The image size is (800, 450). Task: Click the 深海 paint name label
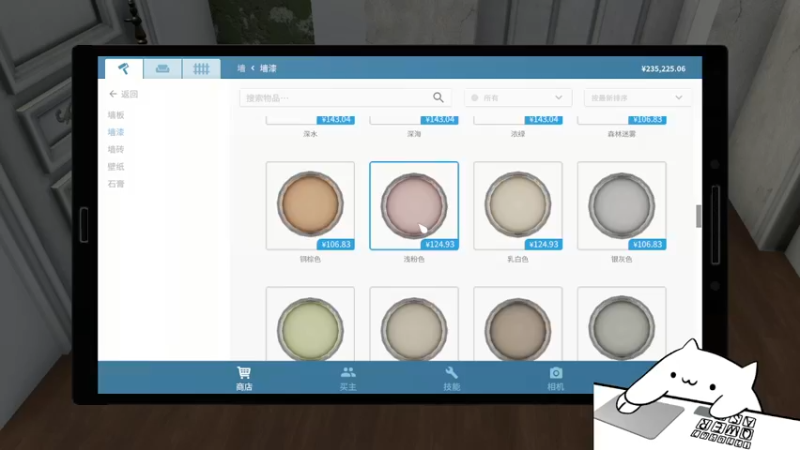(414, 134)
